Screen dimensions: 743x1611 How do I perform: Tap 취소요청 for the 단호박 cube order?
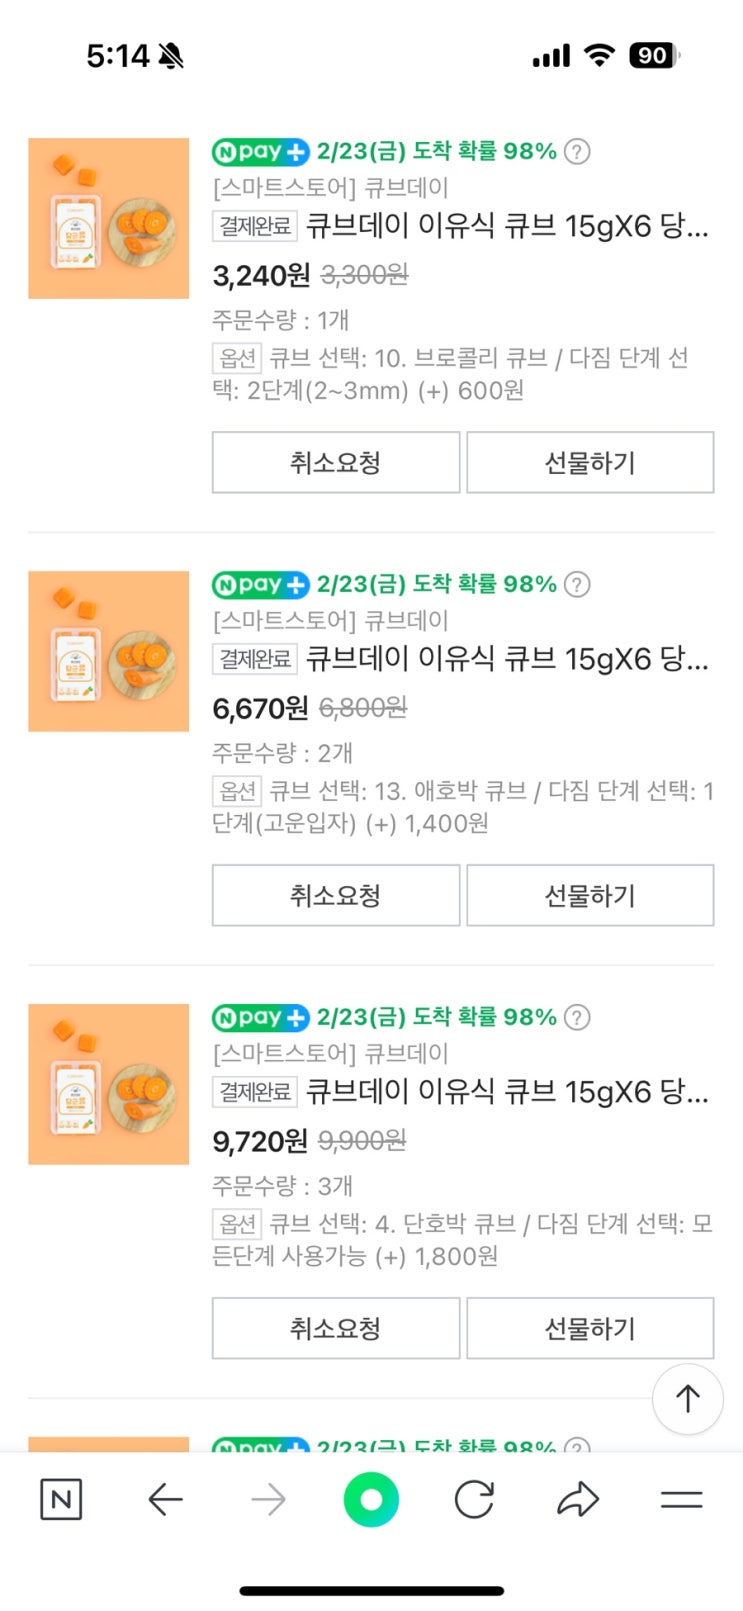336,1329
